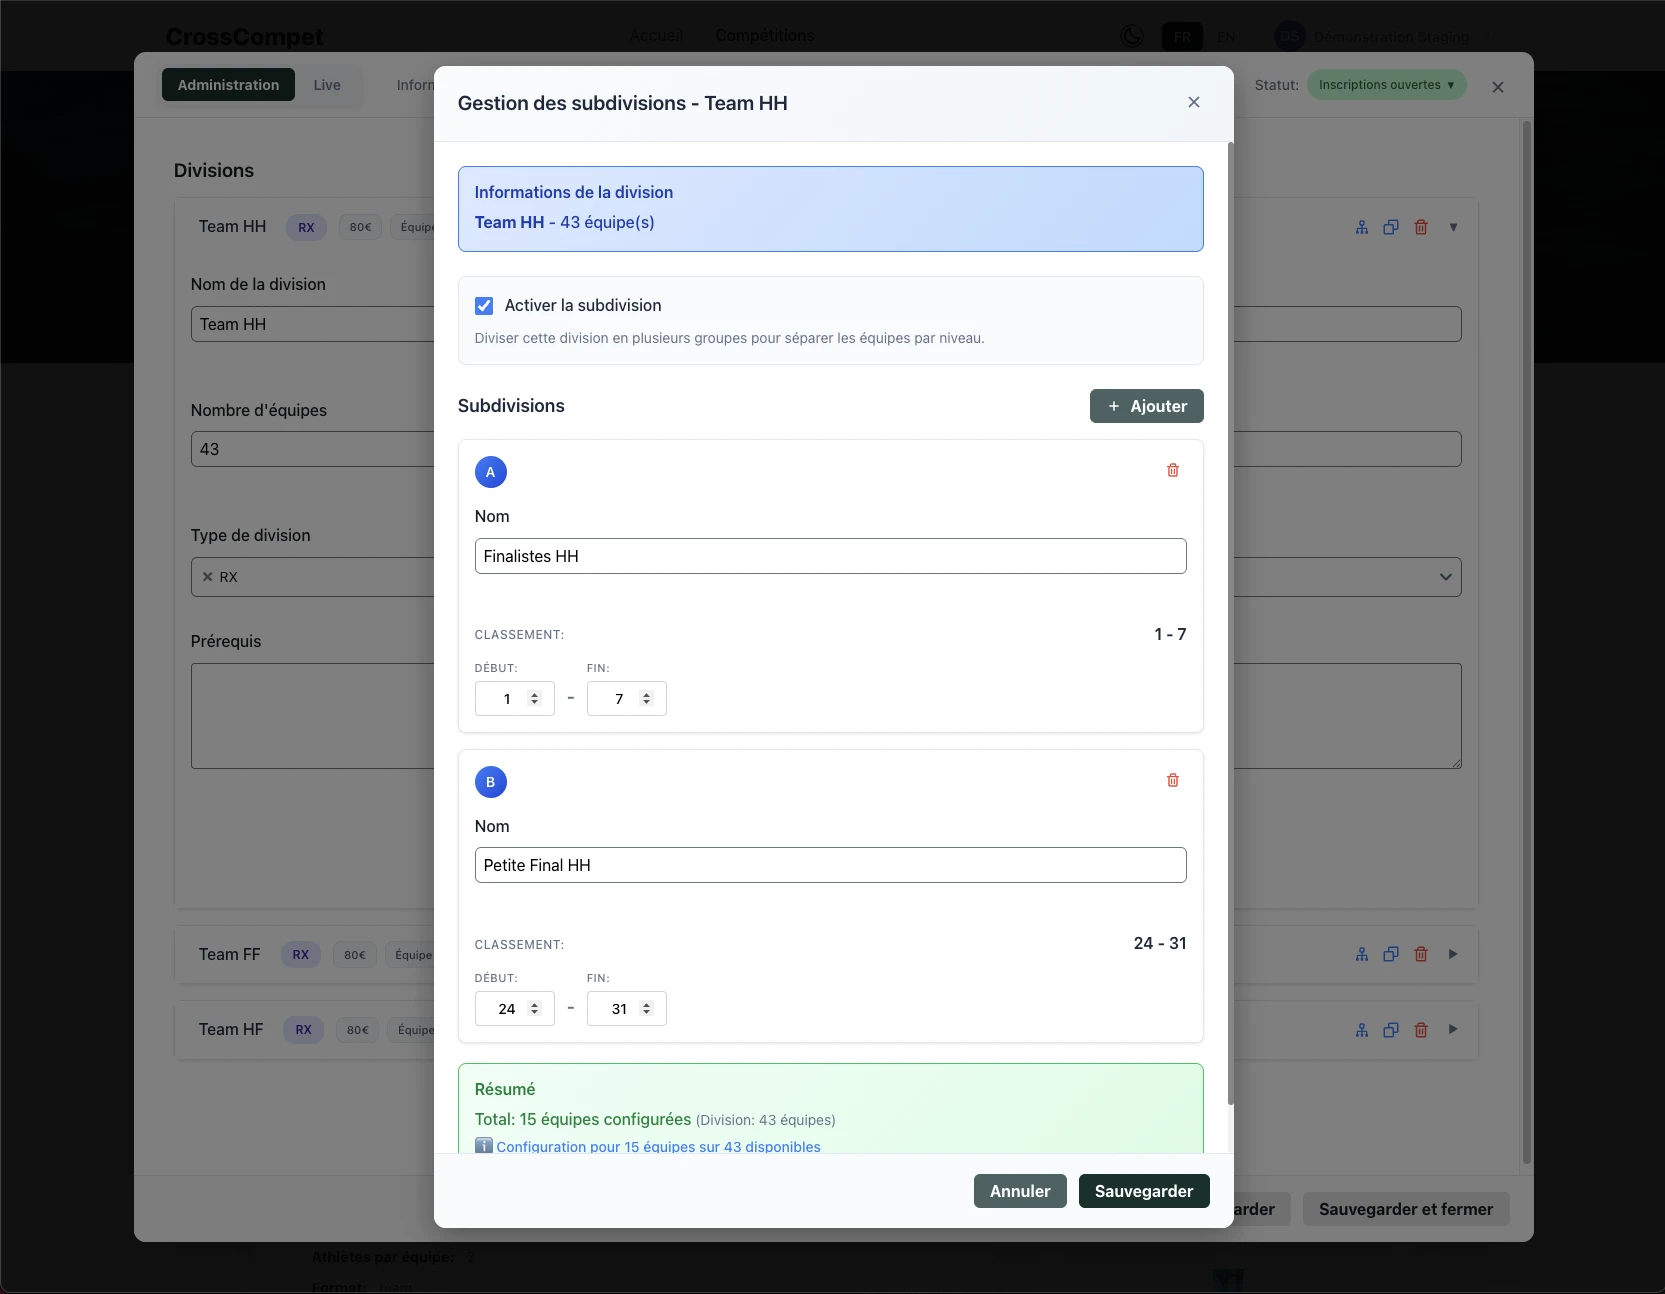The height and width of the screenshot is (1294, 1665).
Task: Toggle dark mode moon icon
Action: coord(1132,37)
